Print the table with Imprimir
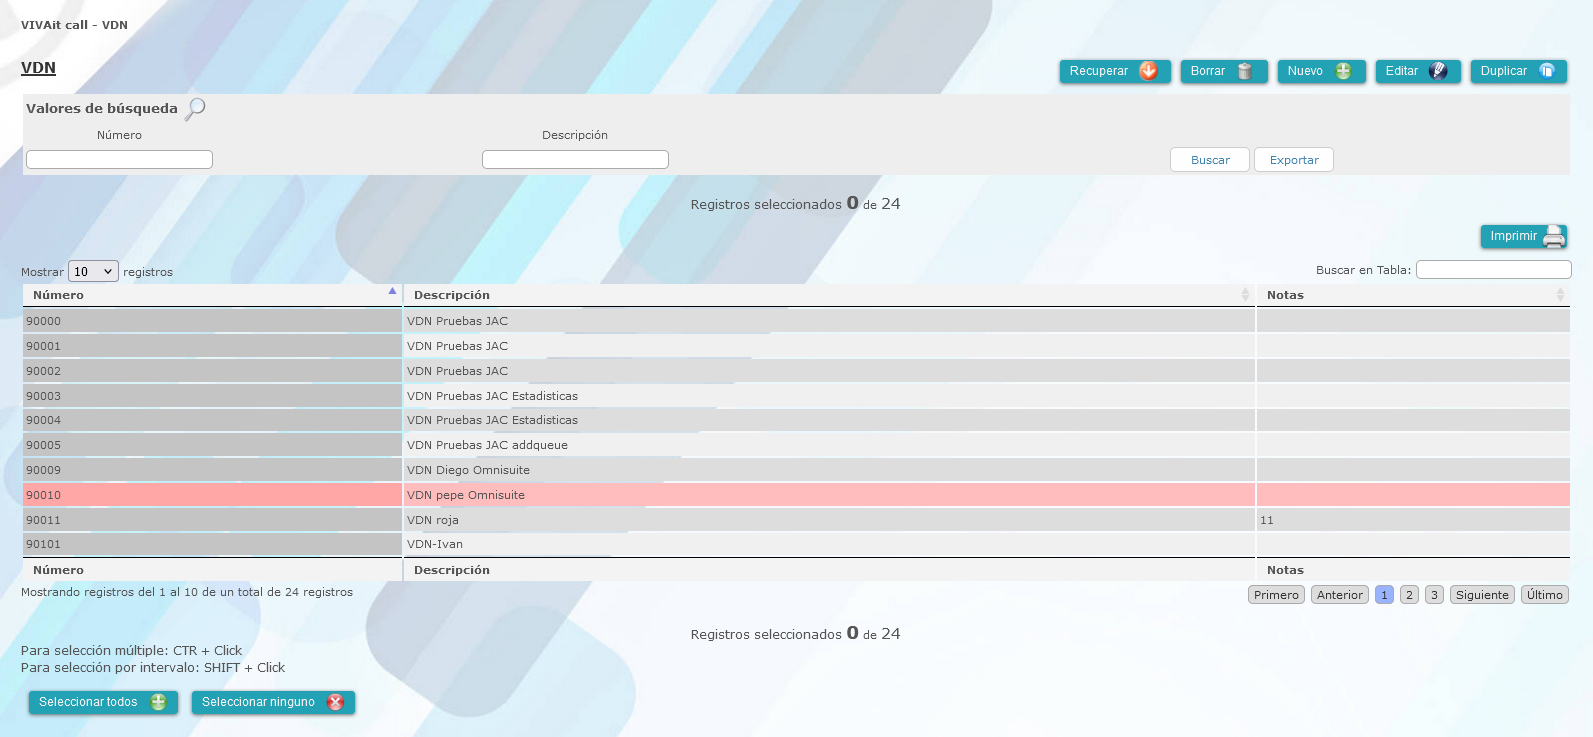 coord(1524,236)
